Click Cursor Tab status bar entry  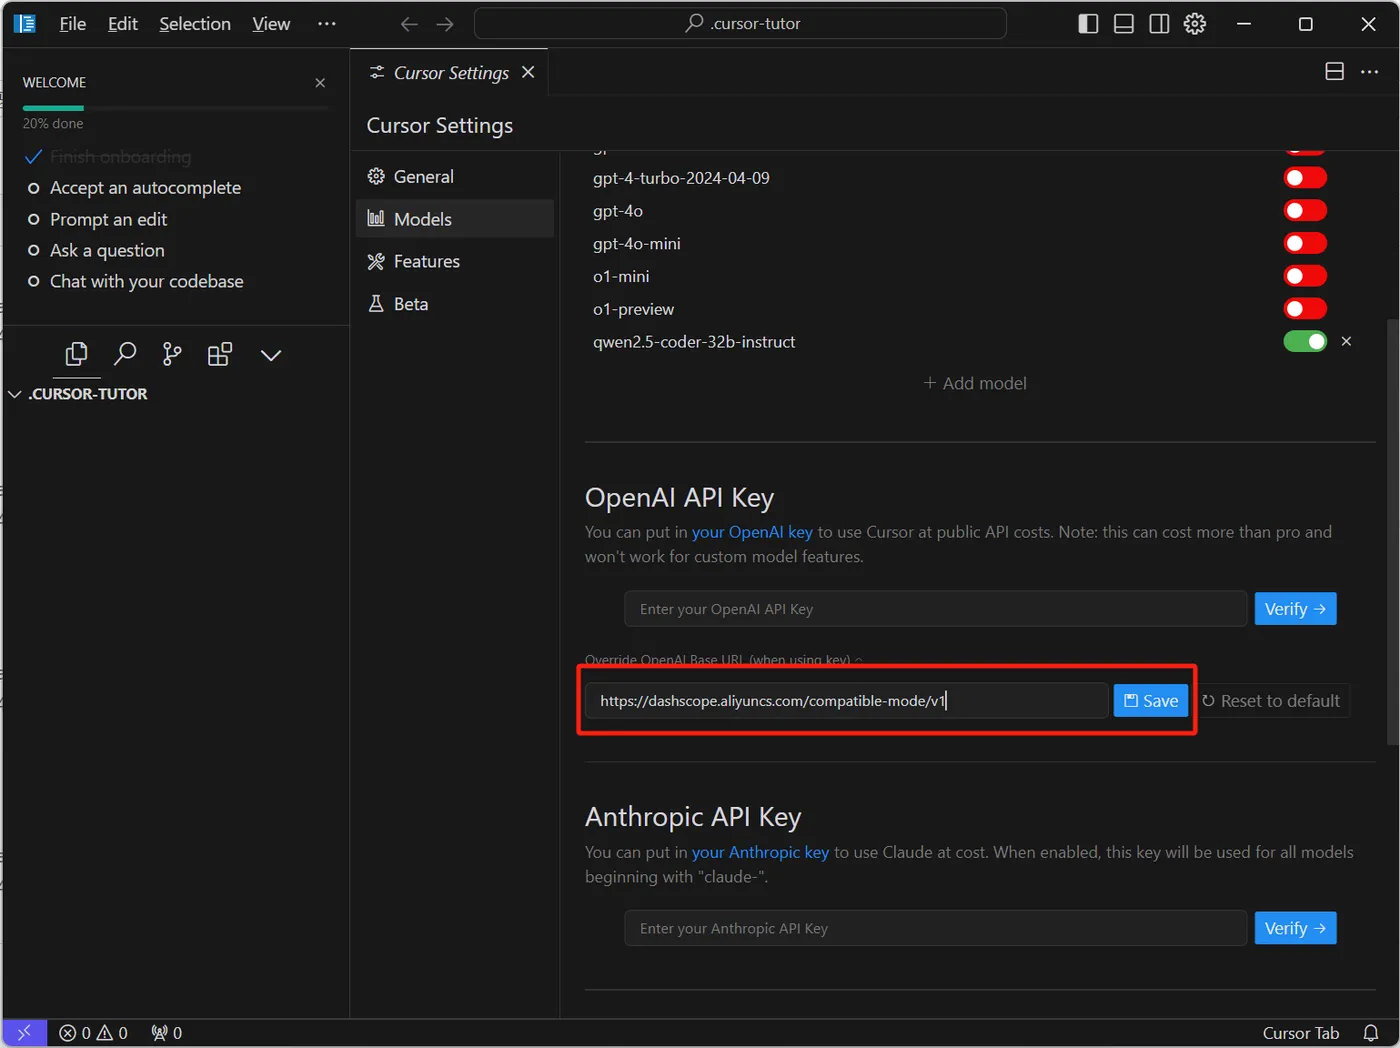pos(1300,1033)
